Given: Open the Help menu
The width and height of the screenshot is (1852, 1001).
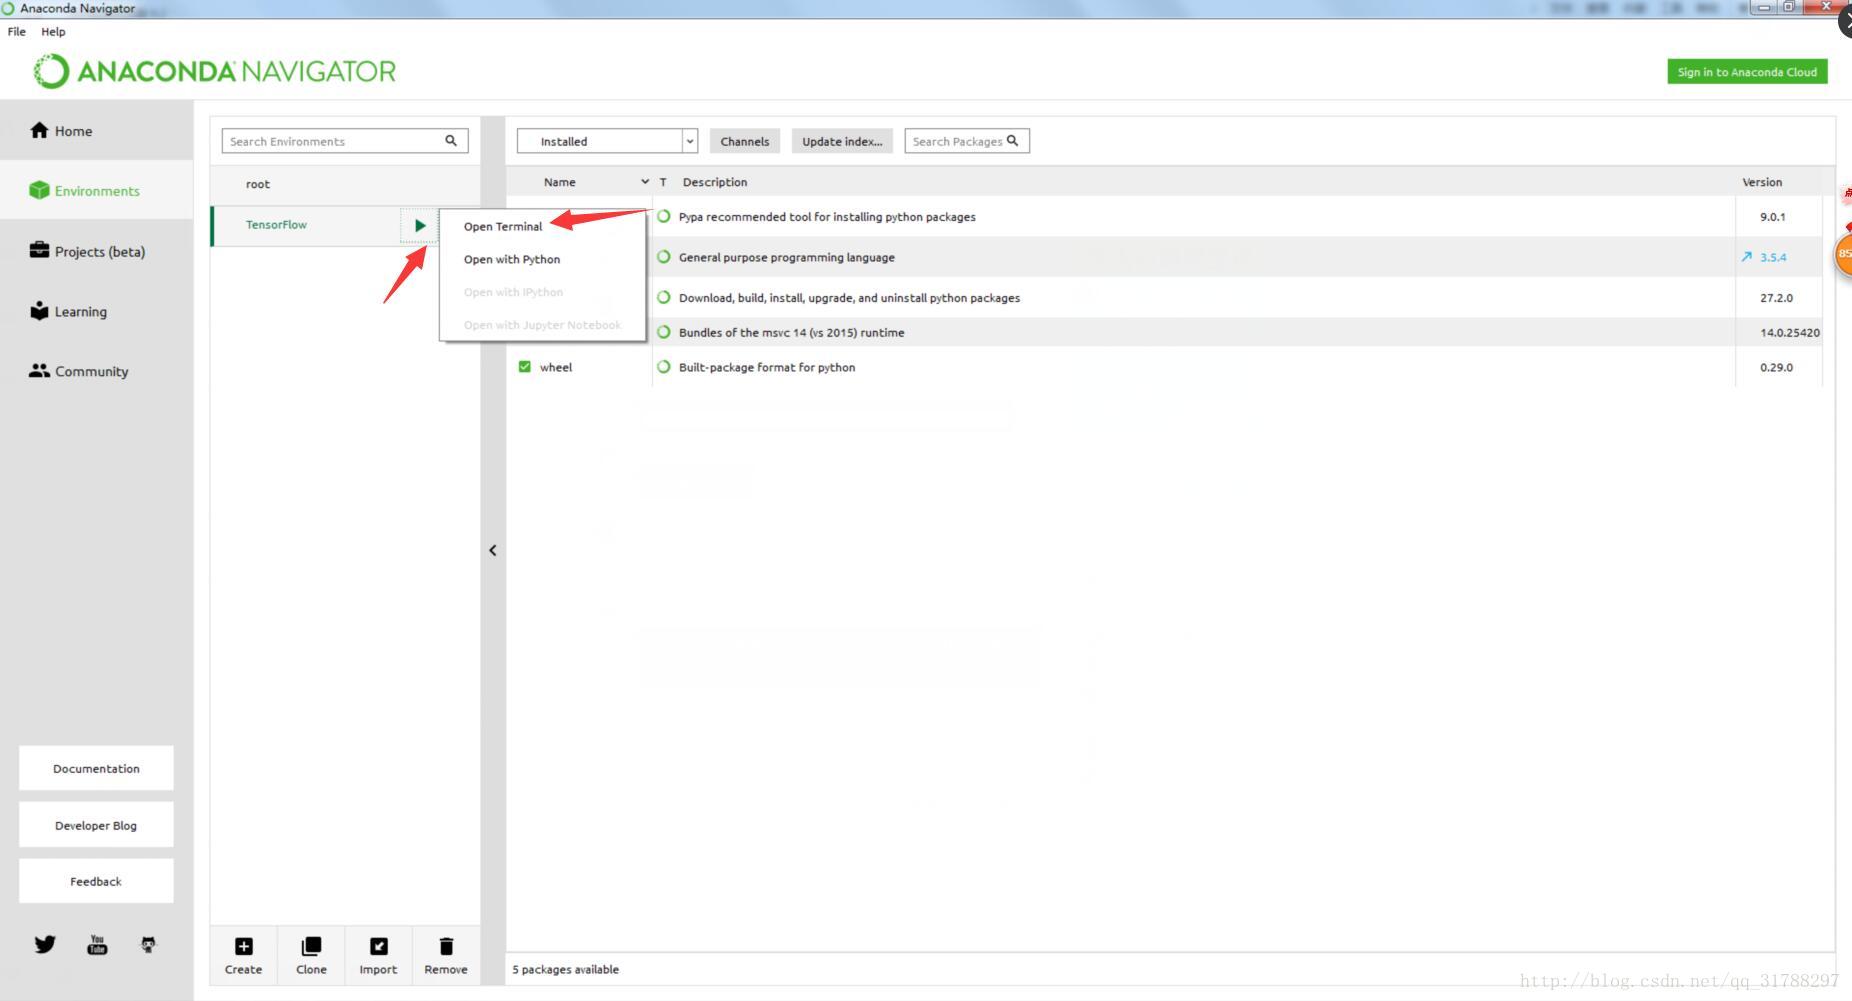Looking at the screenshot, I should coord(53,31).
